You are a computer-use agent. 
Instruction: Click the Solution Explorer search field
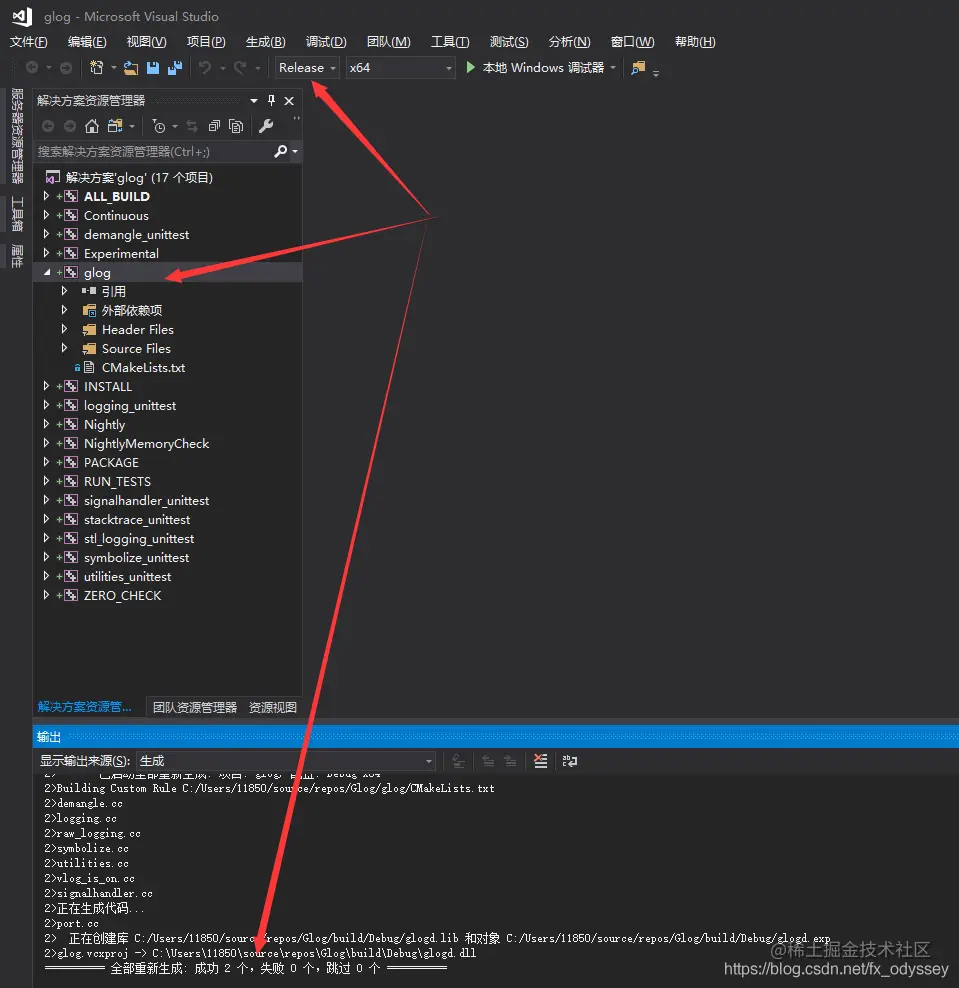point(155,151)
